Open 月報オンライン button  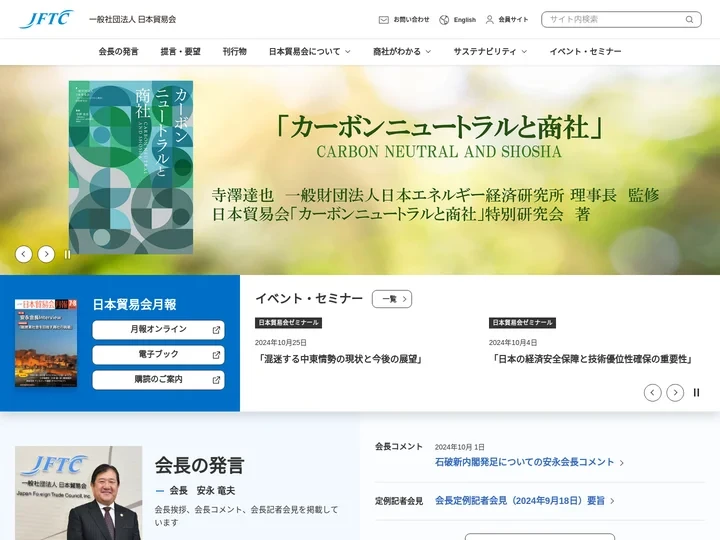[x=158, y=330]
